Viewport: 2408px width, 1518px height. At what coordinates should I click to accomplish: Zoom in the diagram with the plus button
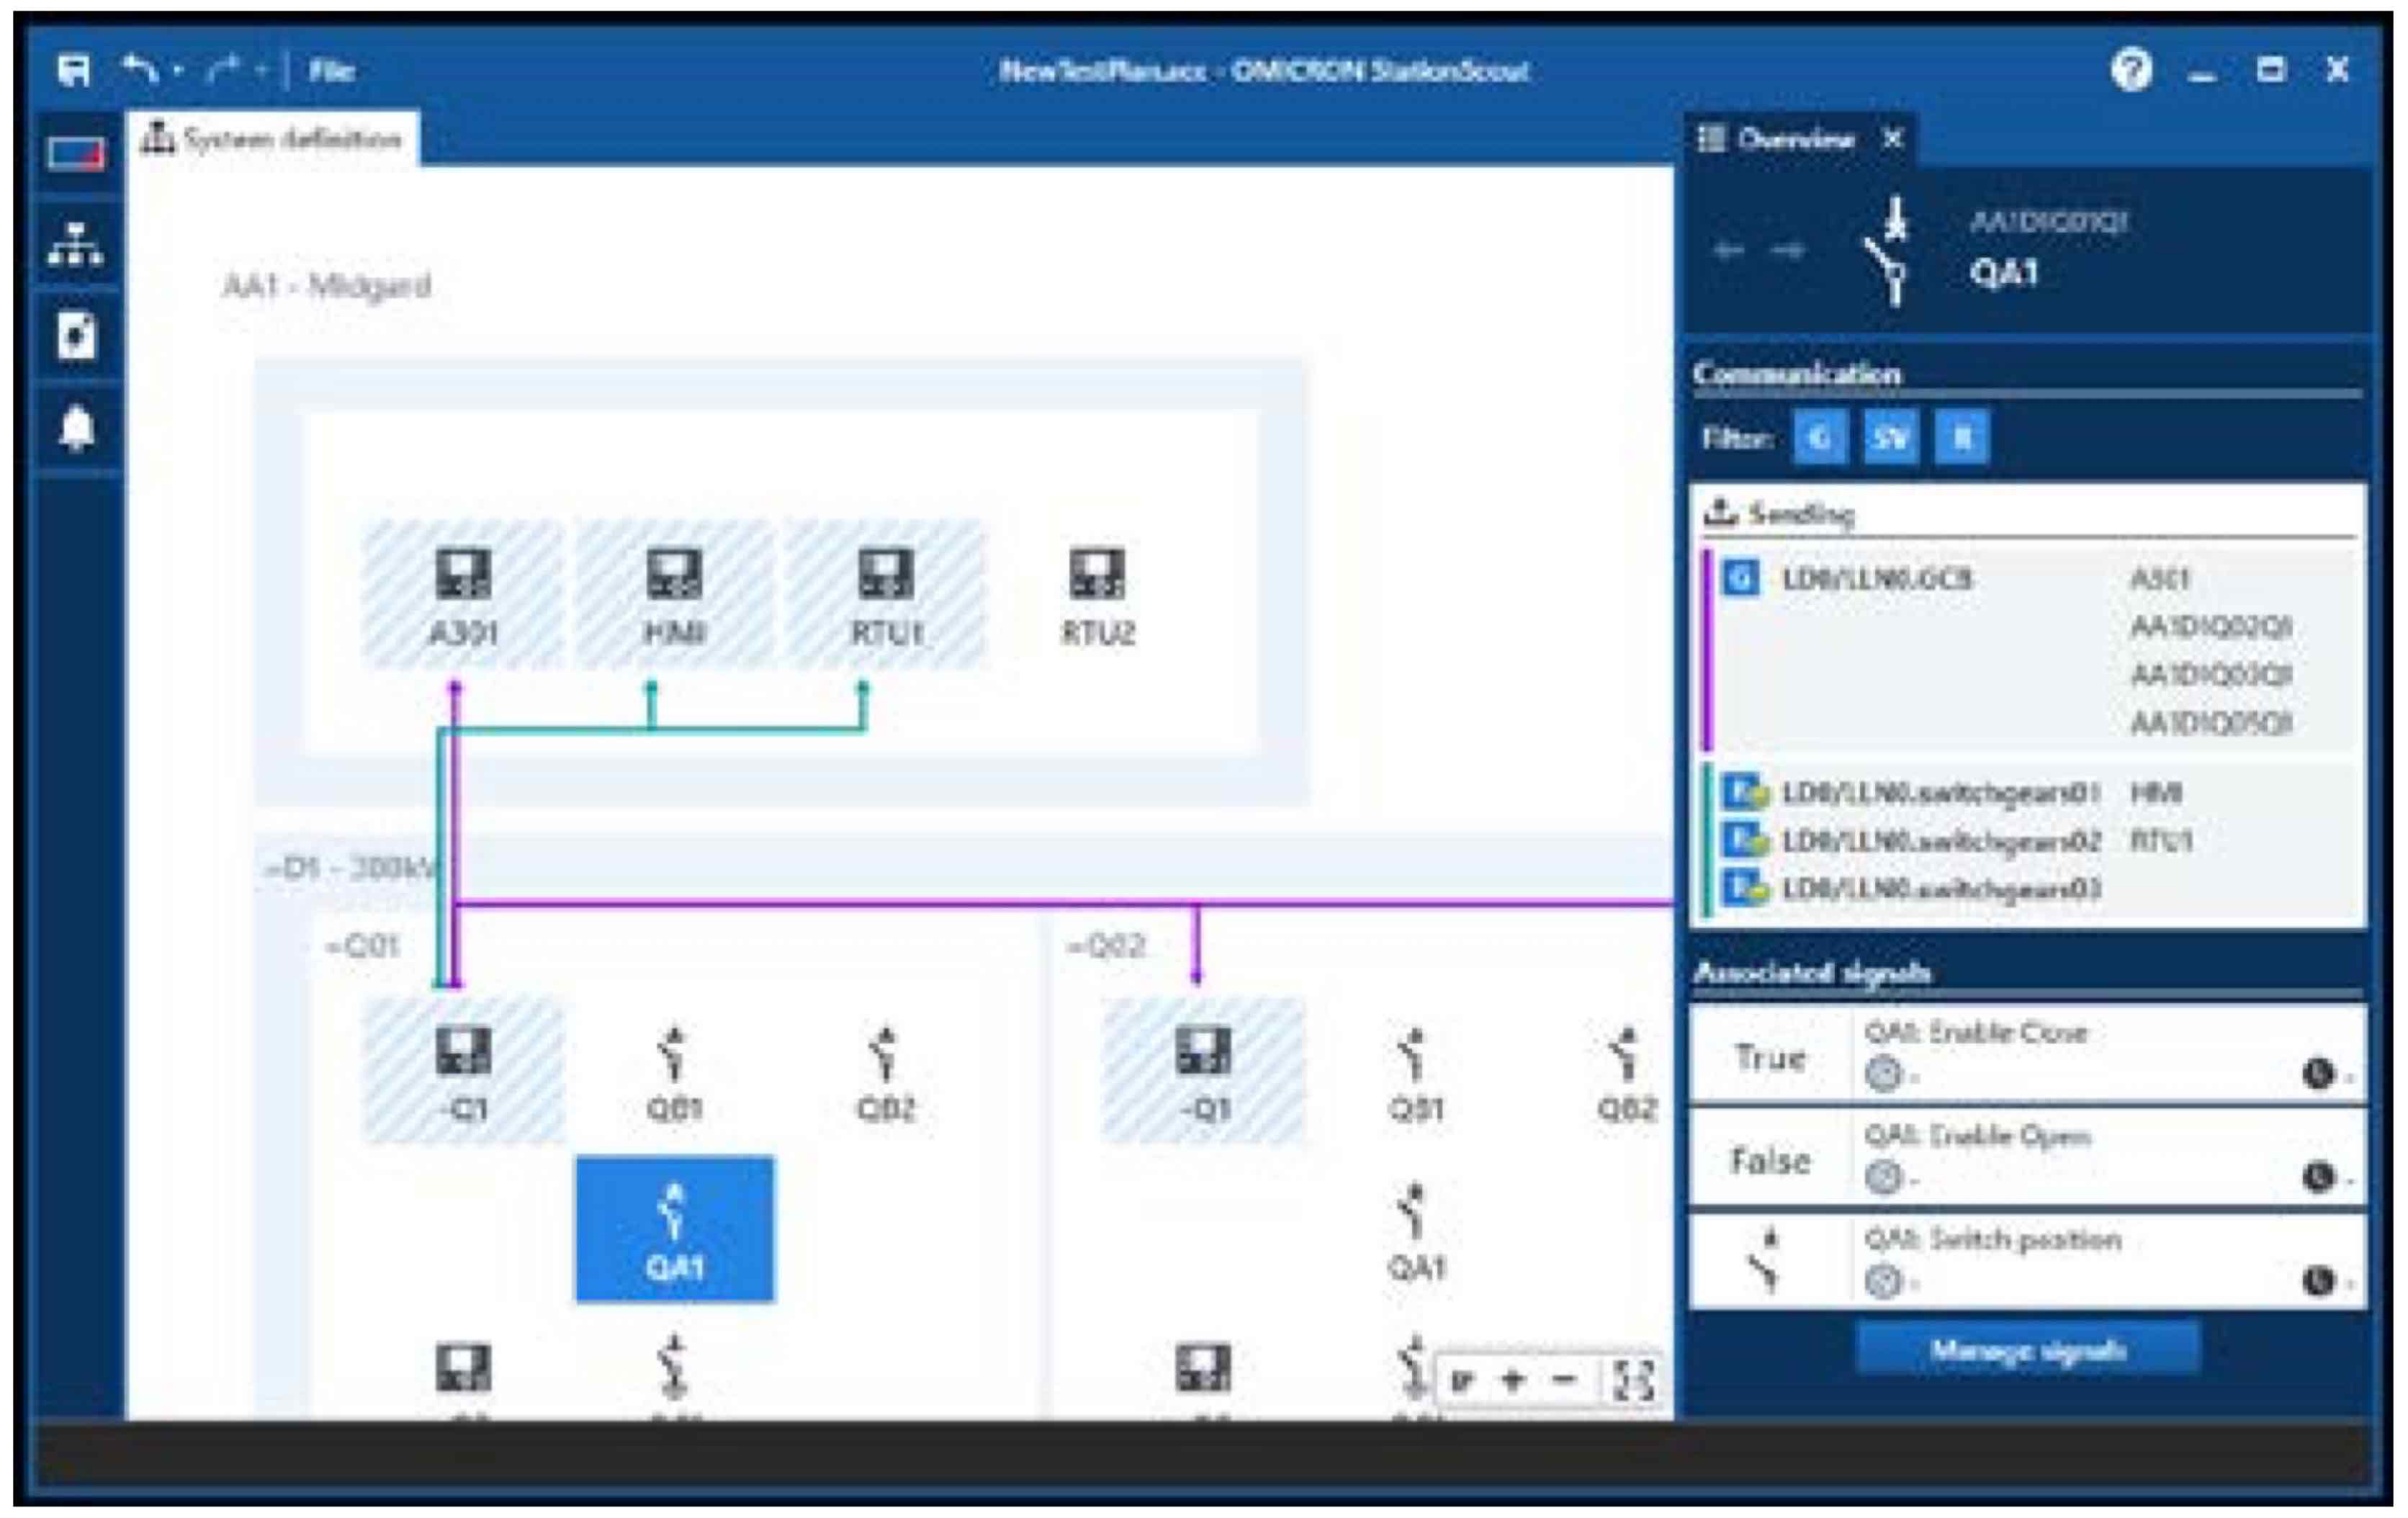[1513, 1381]
